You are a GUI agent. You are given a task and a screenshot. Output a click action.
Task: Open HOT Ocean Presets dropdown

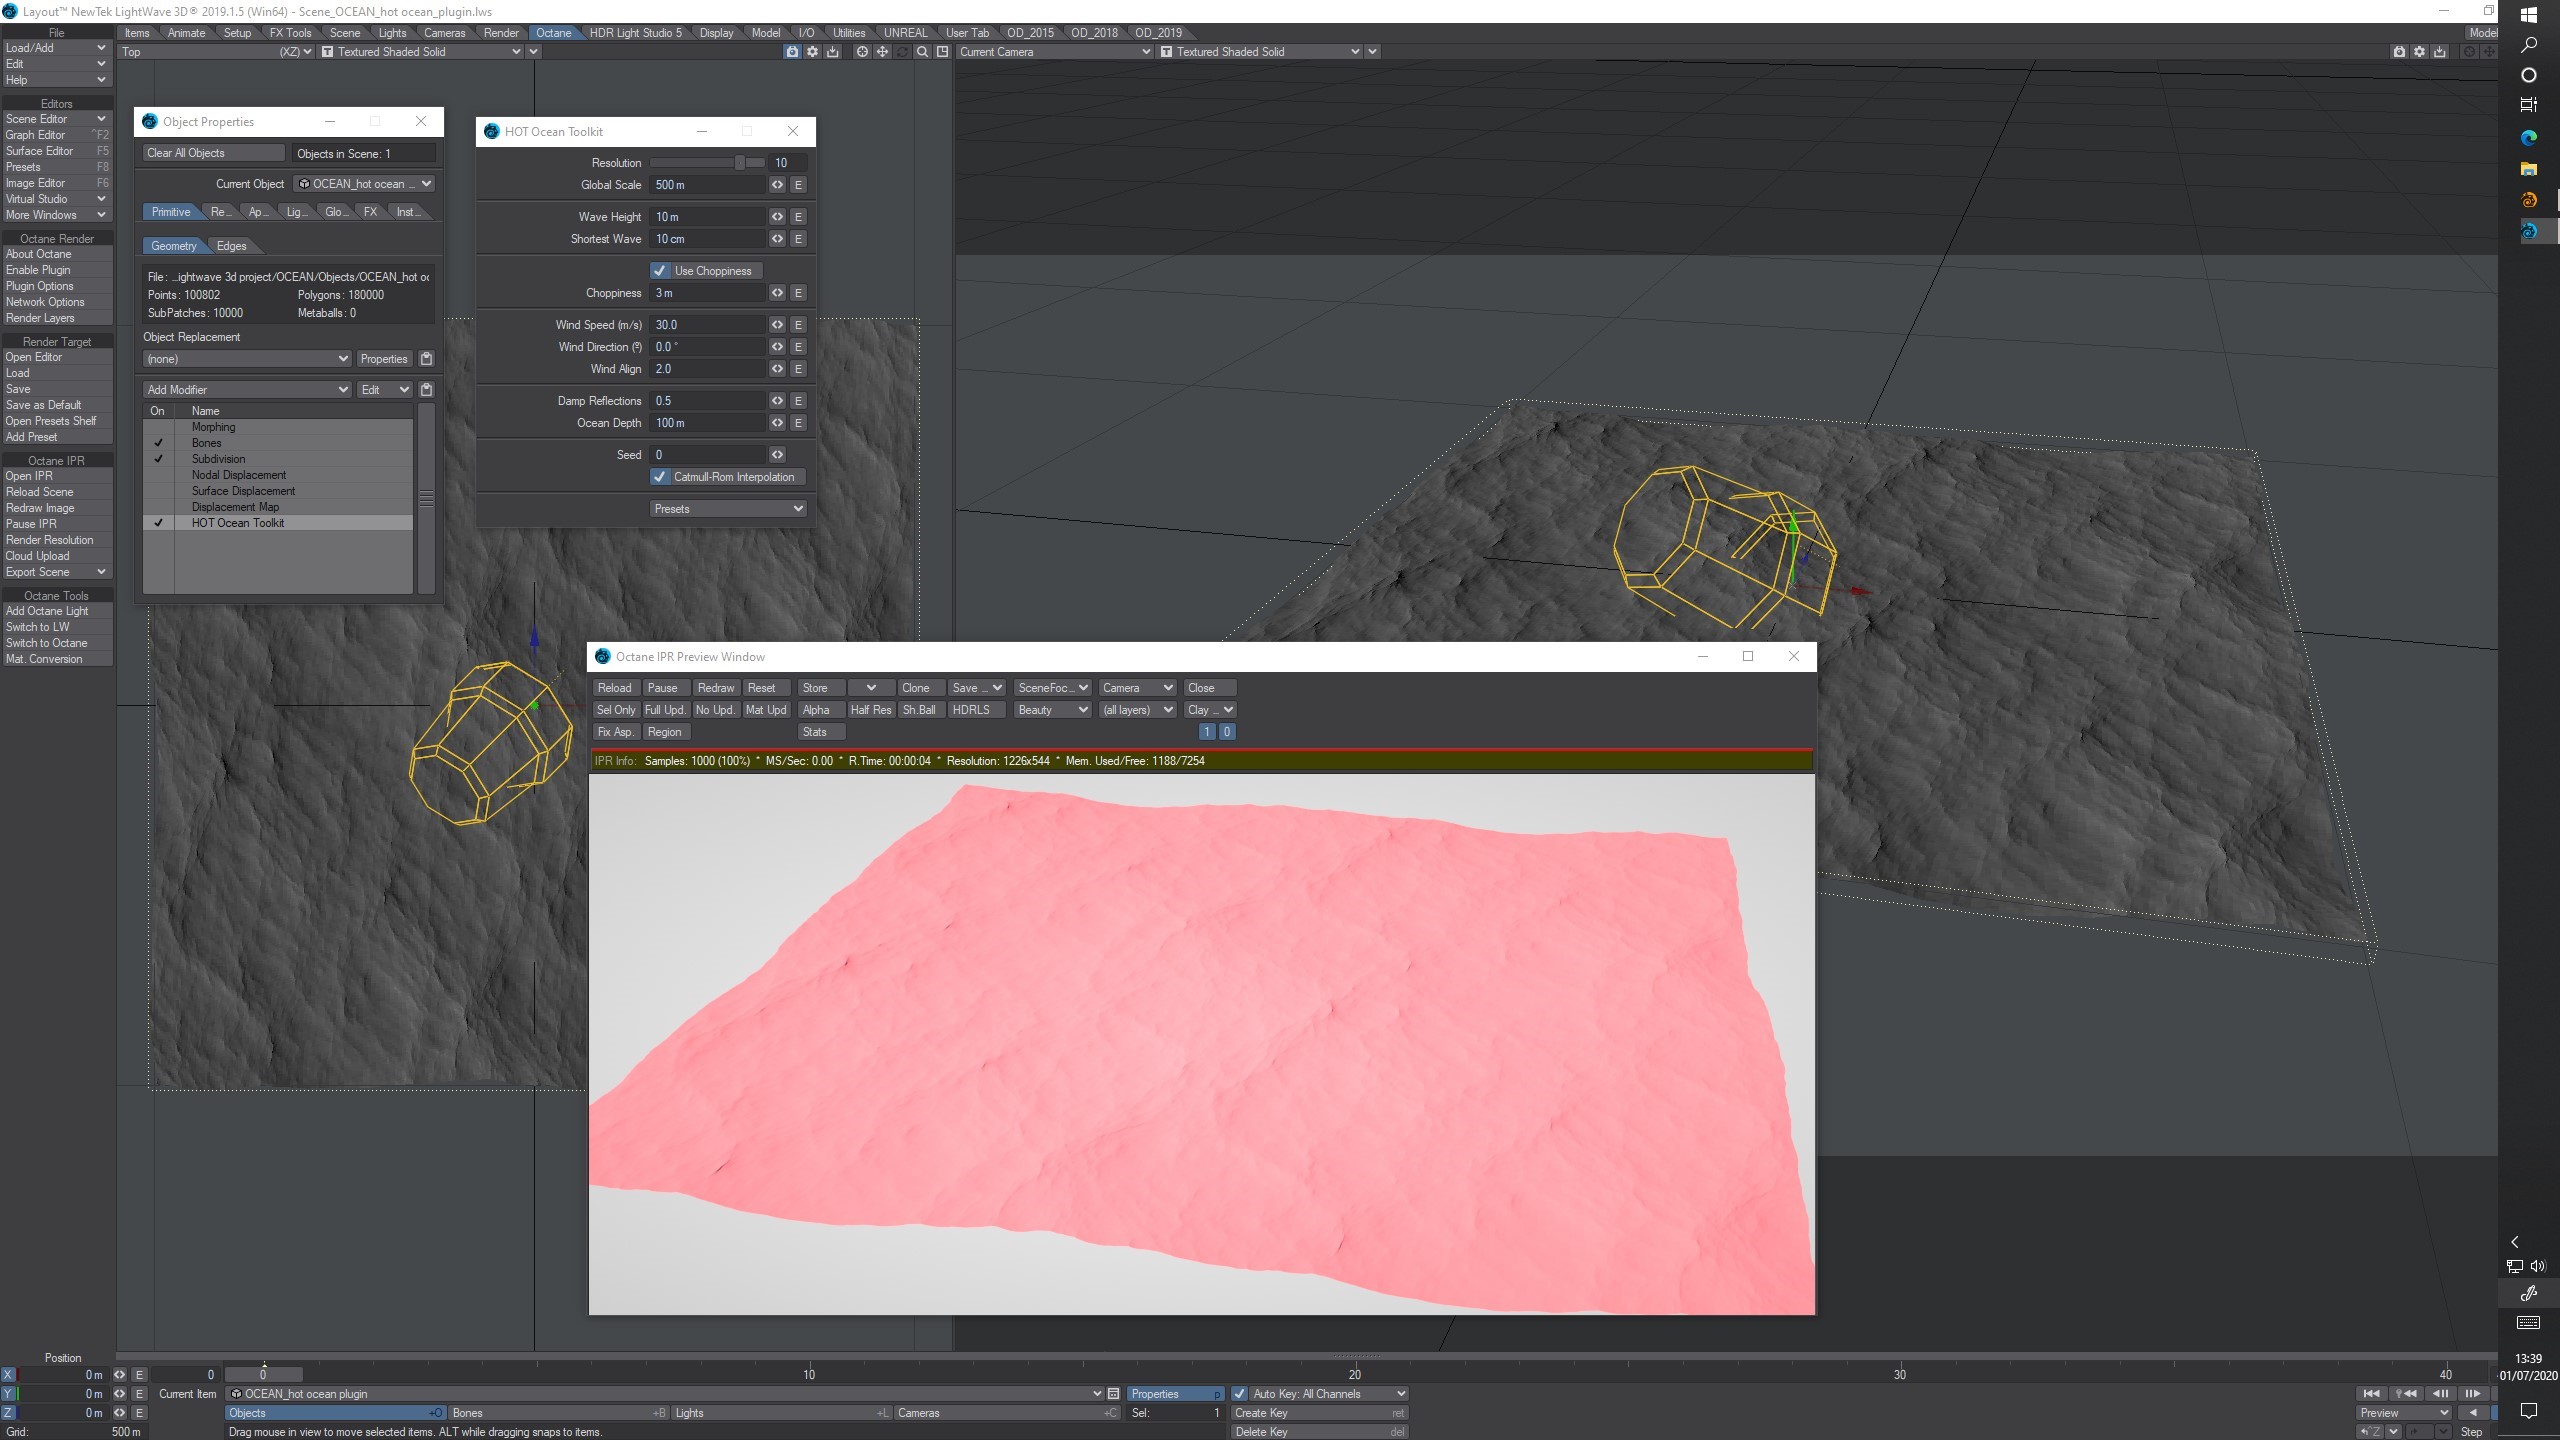click(727, 509)
